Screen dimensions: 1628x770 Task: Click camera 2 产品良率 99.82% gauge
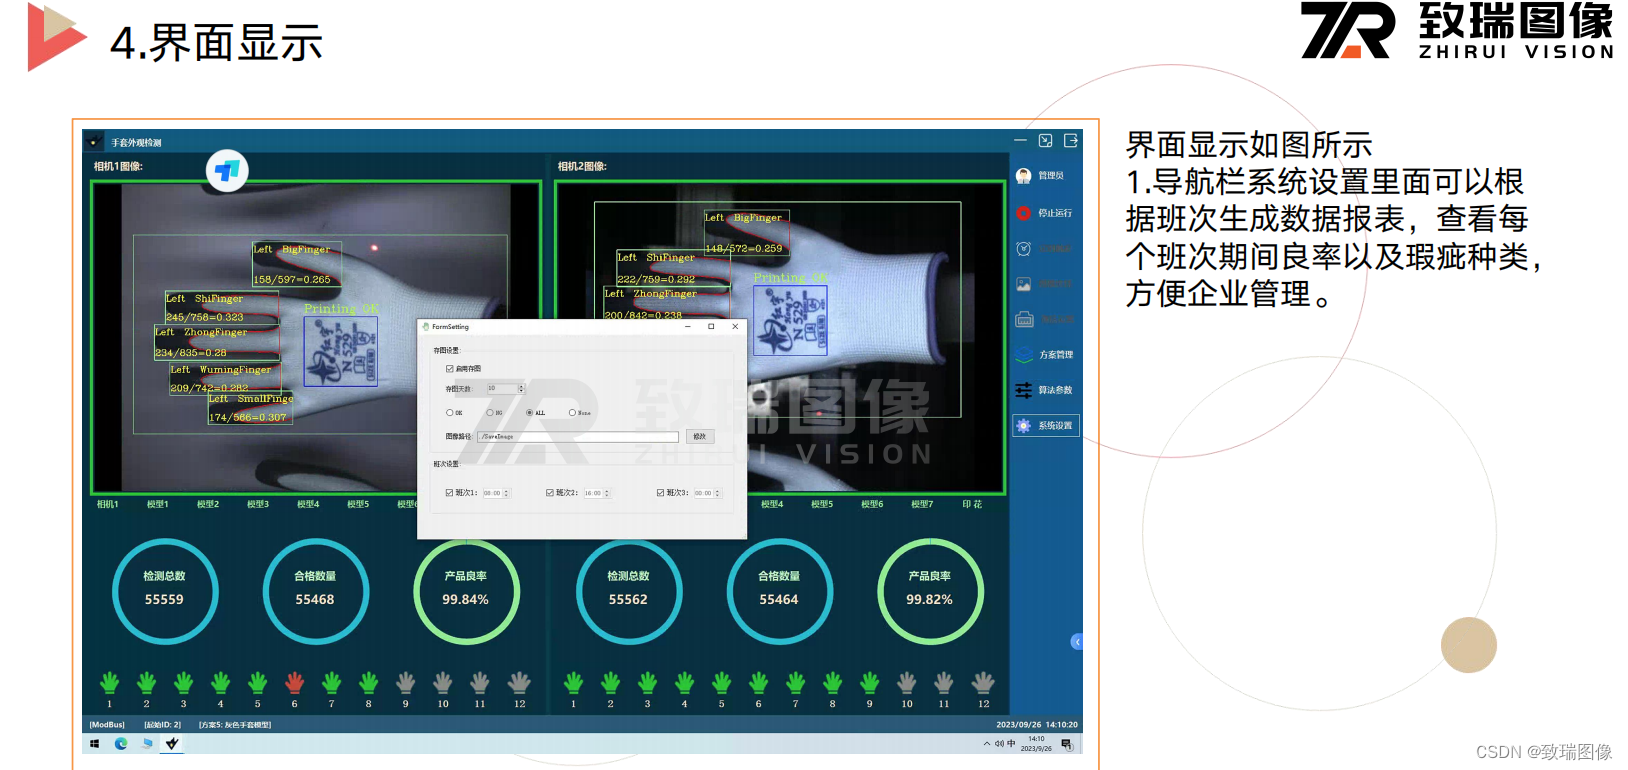tap(930, 591)
